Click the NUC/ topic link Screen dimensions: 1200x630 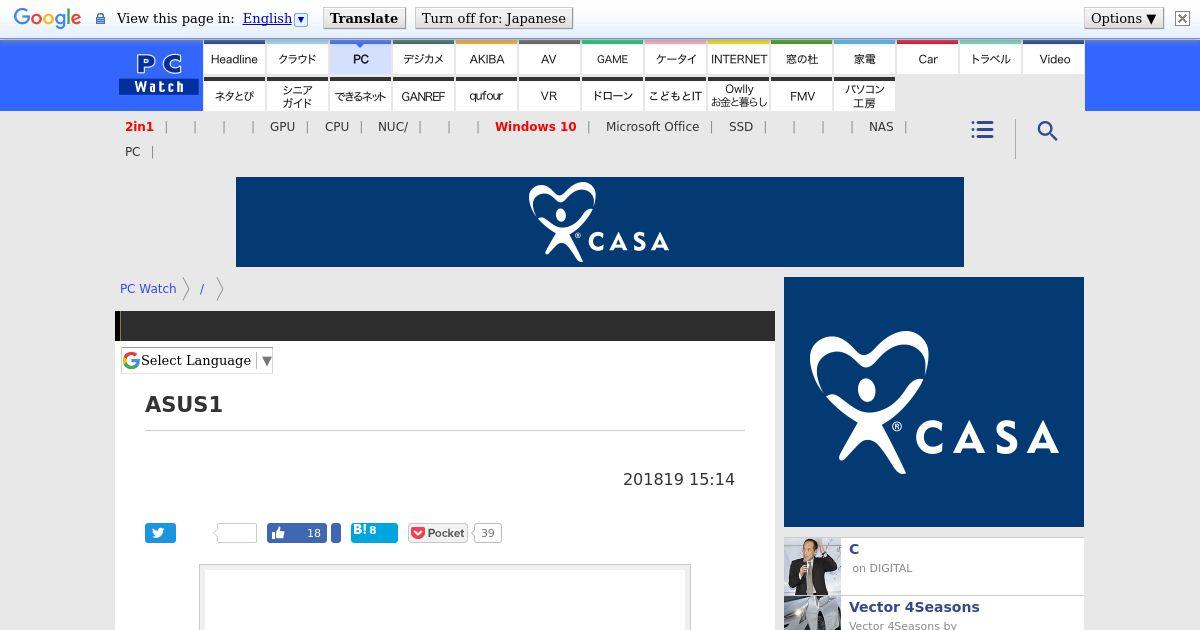[x=393, y=127]
